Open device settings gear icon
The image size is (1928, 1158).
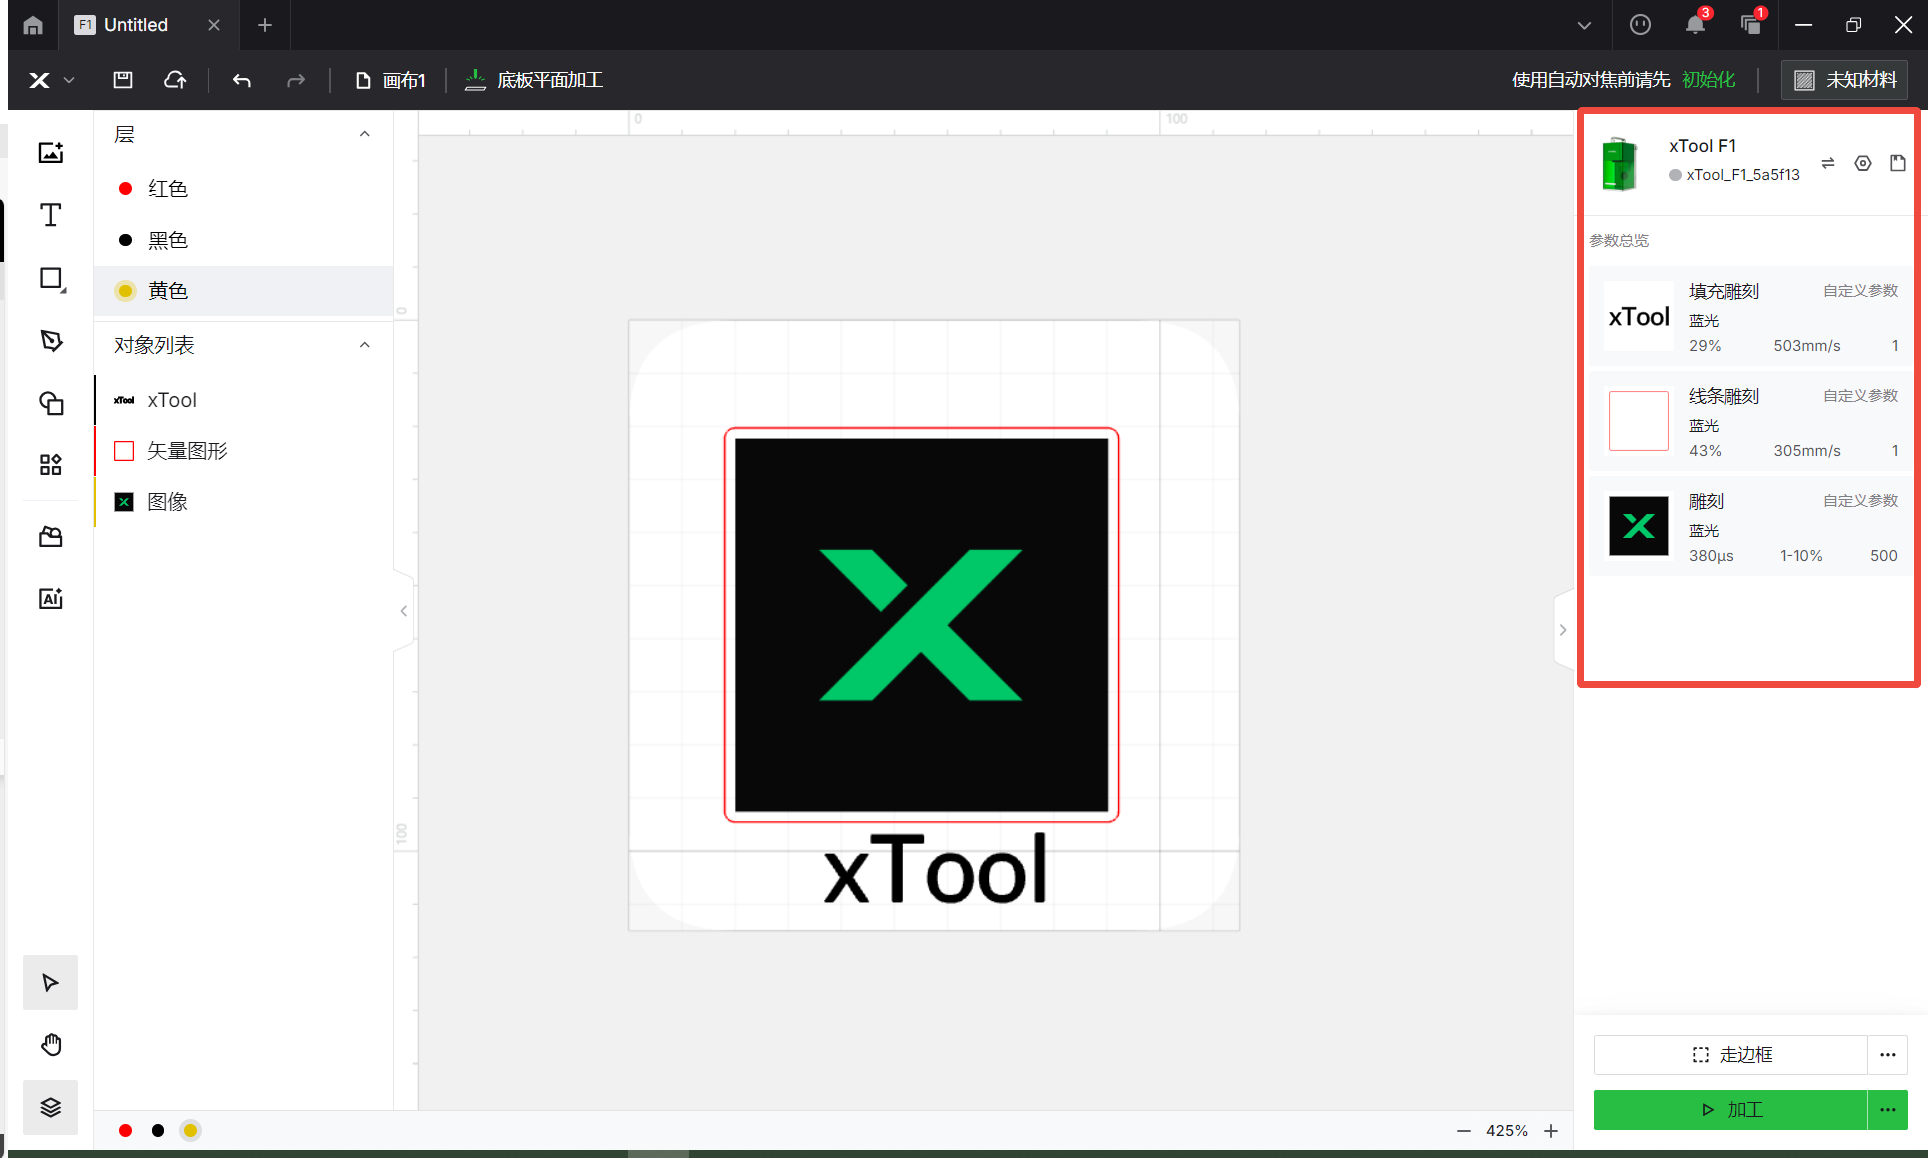1863,163
